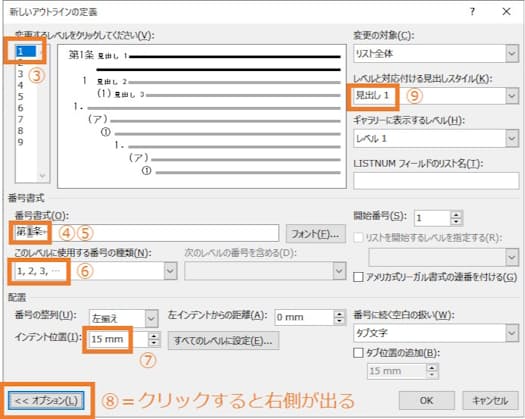Click the help question mark icon

(x=472, y=12)
